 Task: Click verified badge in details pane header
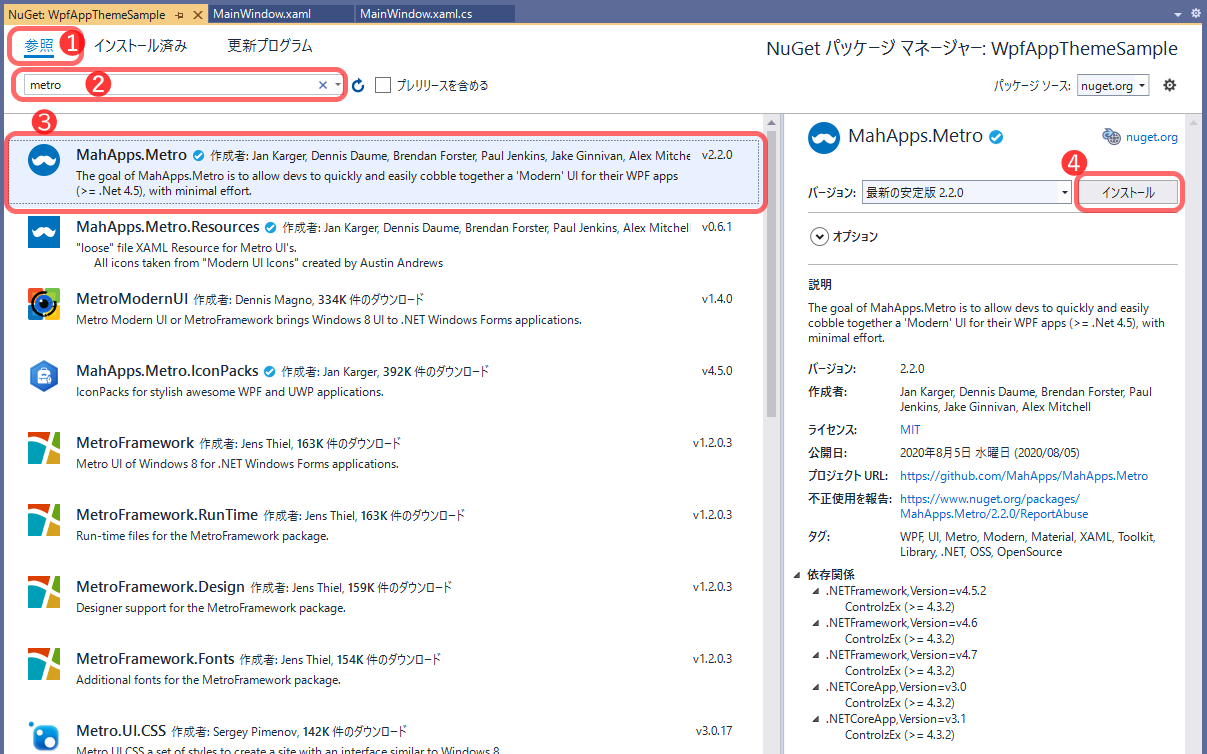point(997,137)
